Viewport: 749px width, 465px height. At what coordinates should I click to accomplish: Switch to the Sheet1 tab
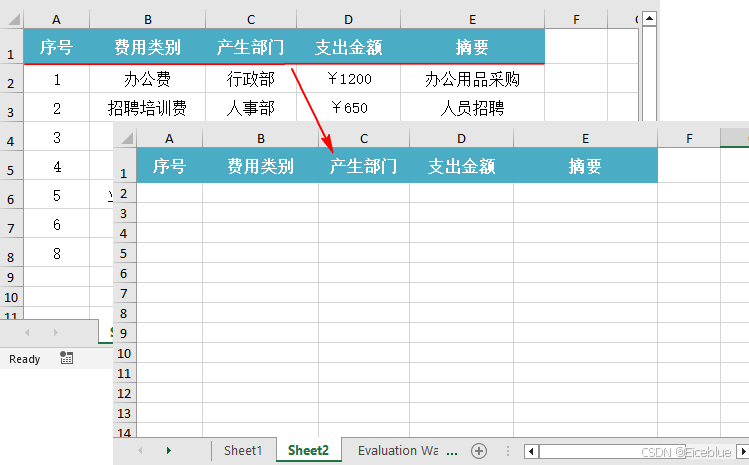(243, 450)
